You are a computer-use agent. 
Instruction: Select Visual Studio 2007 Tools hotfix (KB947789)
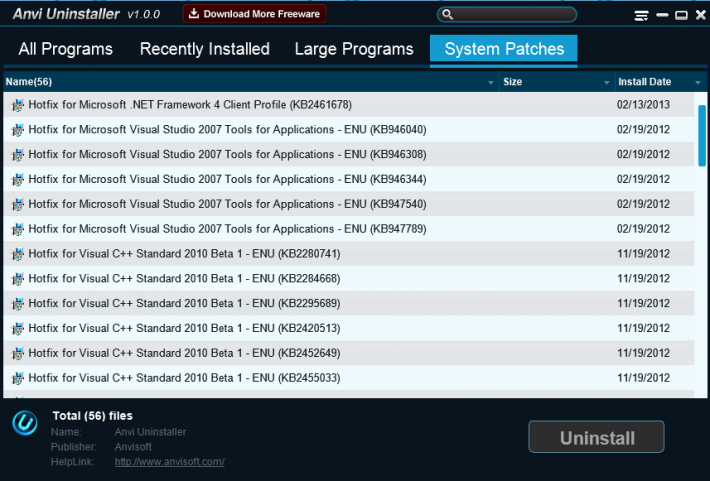[x=349, y=229]
